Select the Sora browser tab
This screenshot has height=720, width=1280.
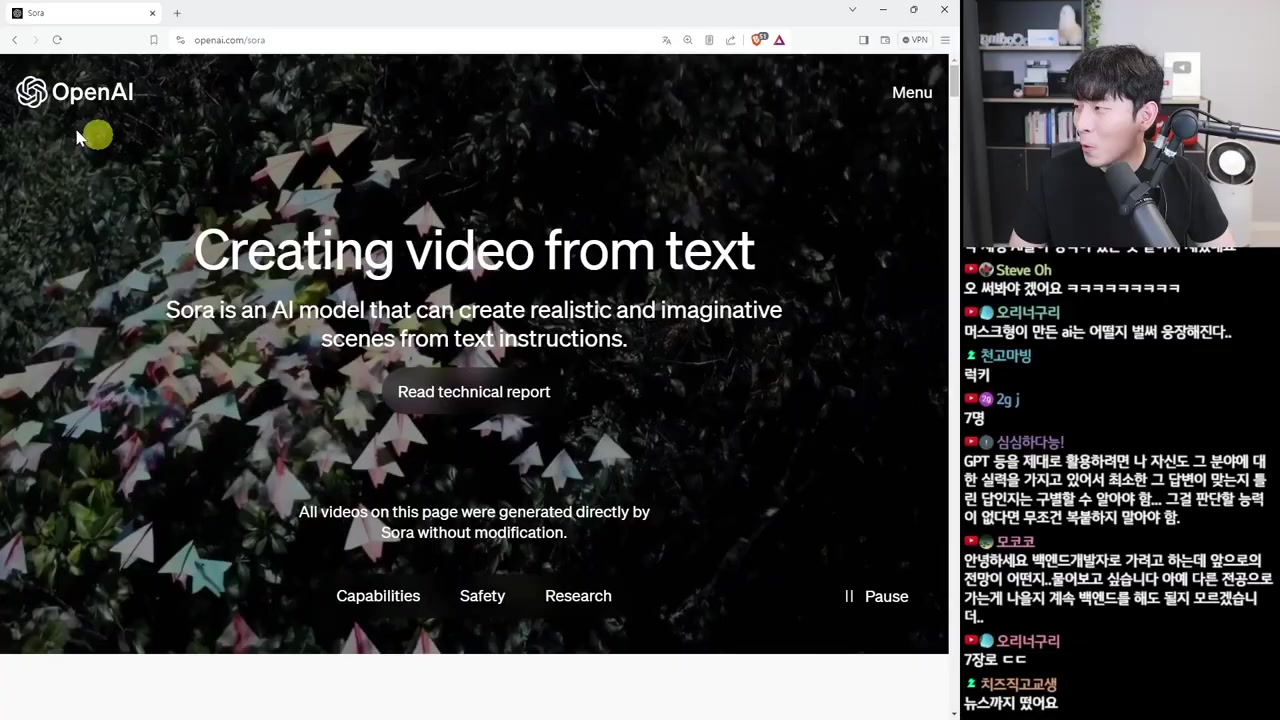click(84, 13)
